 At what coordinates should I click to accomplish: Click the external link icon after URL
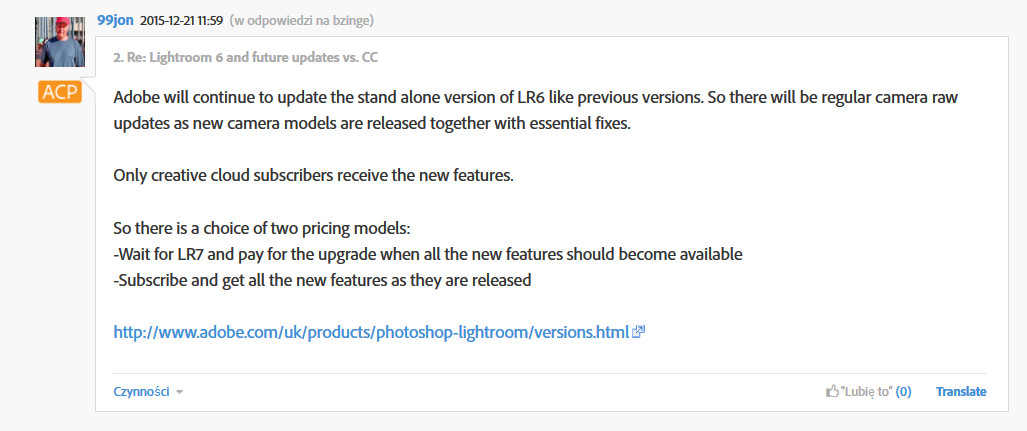639,332
